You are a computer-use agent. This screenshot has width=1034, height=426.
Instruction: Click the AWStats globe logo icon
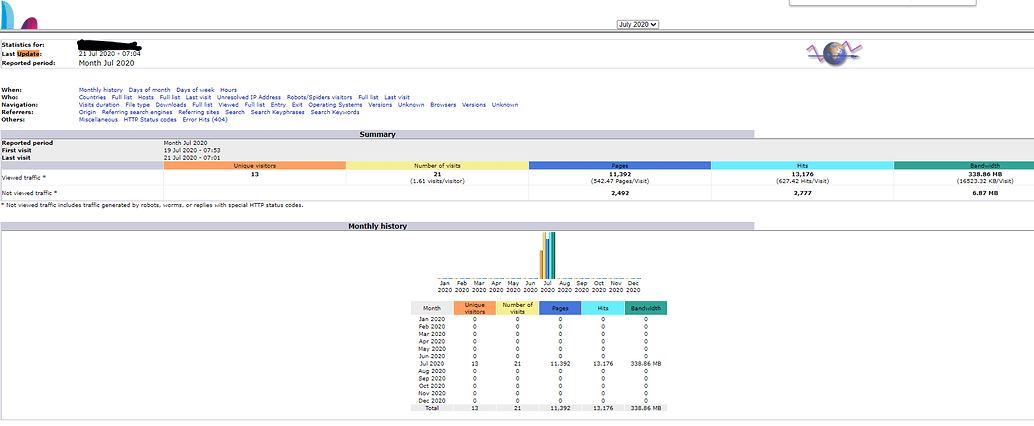[834, 53]
